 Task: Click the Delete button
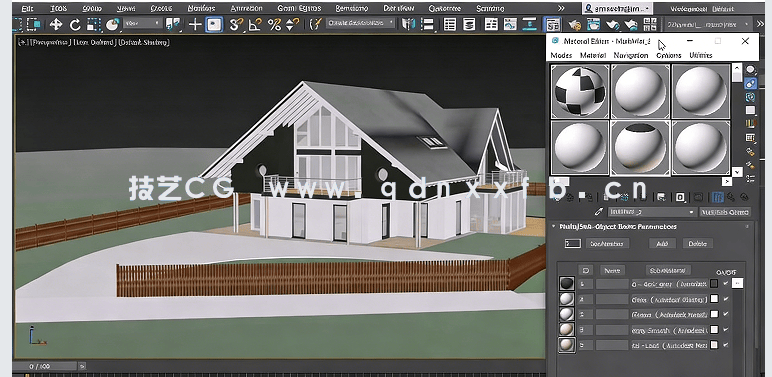tap(697, 243)
